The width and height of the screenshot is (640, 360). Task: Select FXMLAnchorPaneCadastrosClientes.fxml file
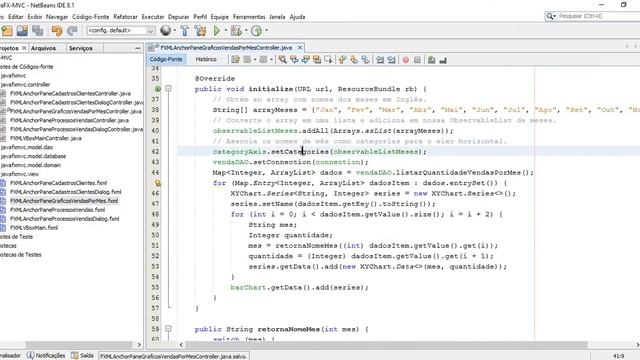58,183
